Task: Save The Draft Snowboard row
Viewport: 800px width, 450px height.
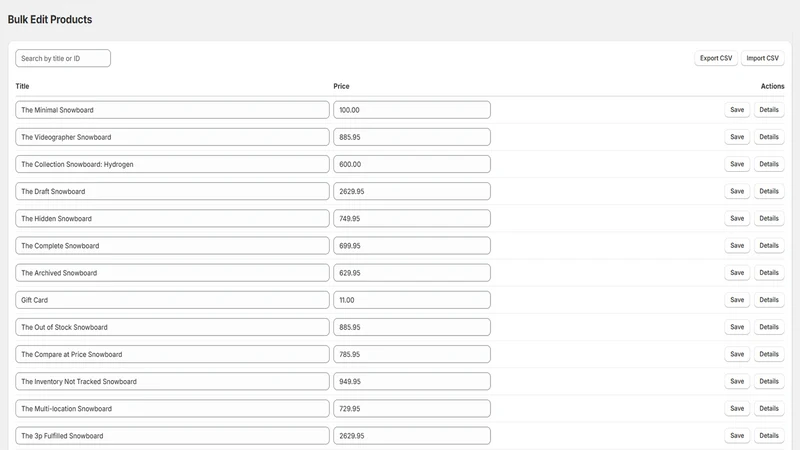Action: [x=737, y=191]
